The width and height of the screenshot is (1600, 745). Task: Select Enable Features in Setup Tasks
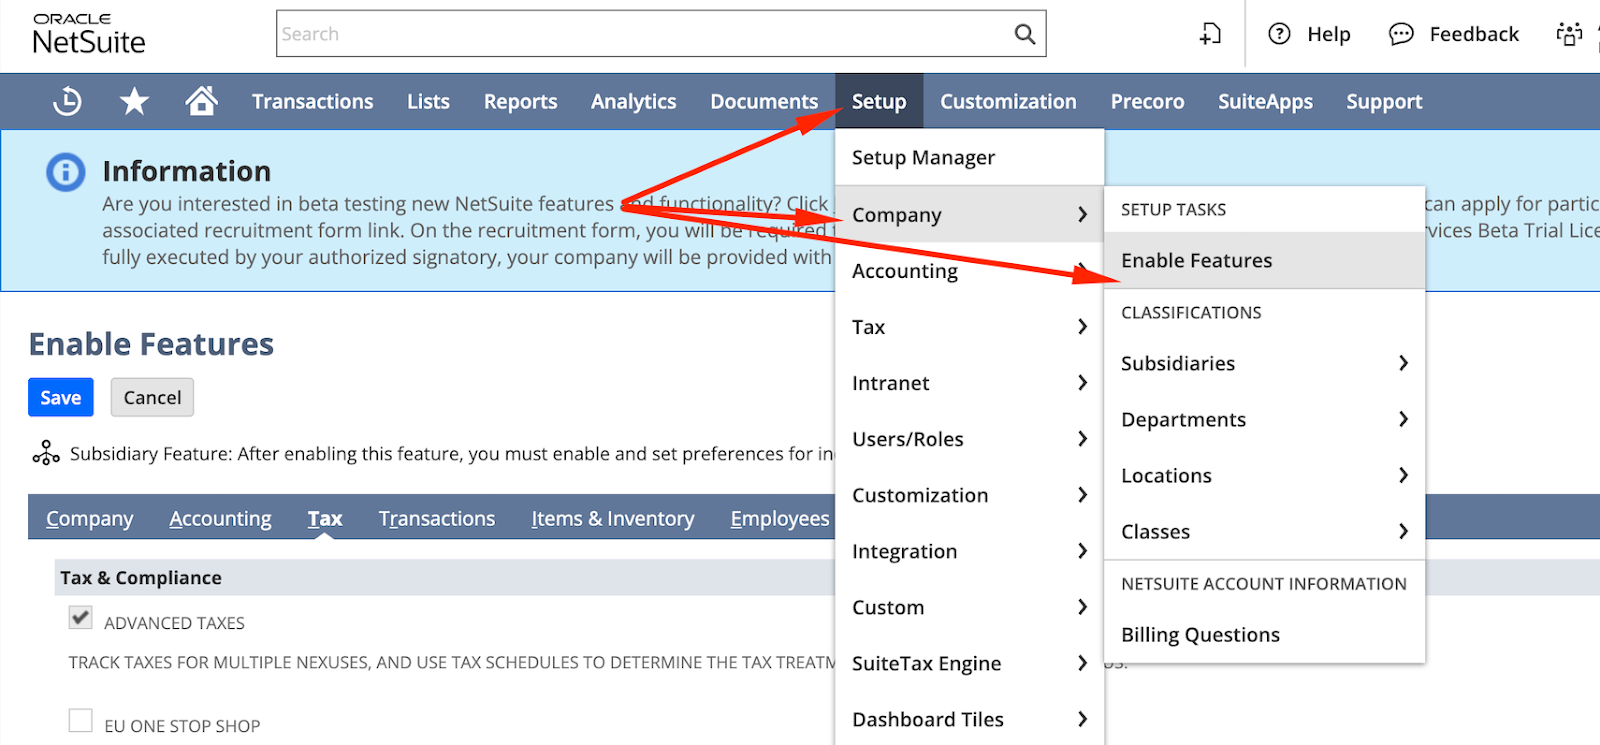tap(1264, 260)
